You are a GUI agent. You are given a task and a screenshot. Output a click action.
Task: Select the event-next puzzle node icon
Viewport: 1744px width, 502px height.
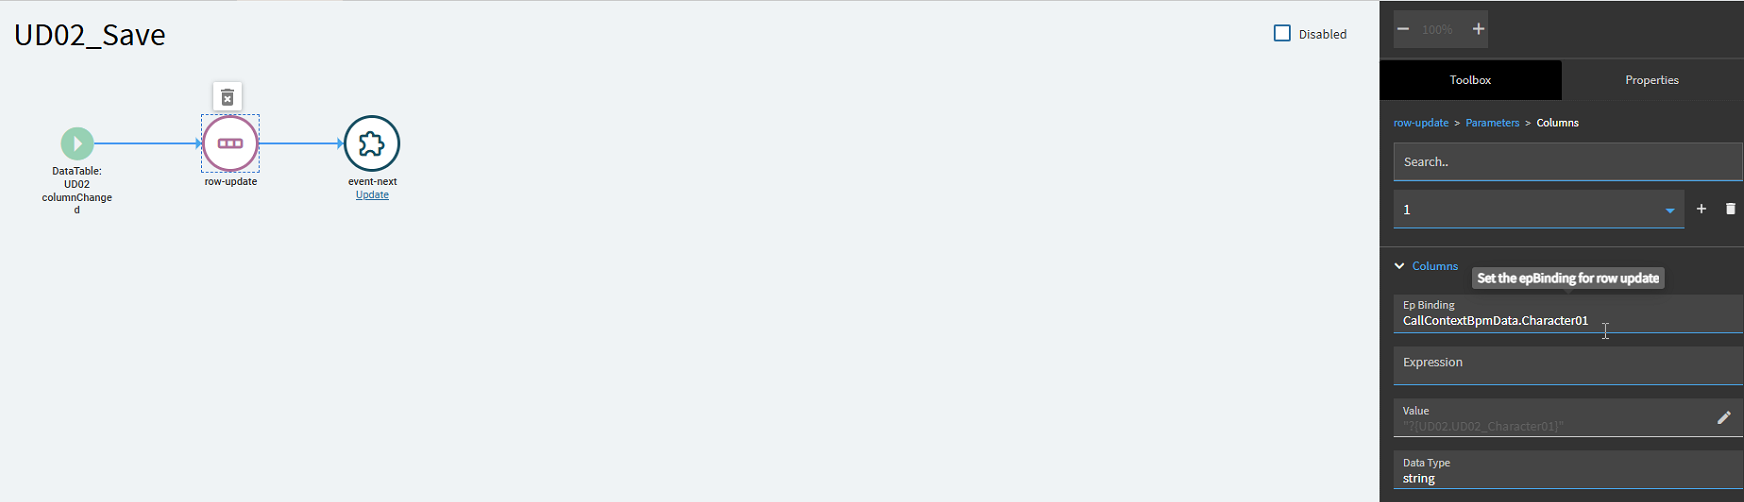pos(372,143)
